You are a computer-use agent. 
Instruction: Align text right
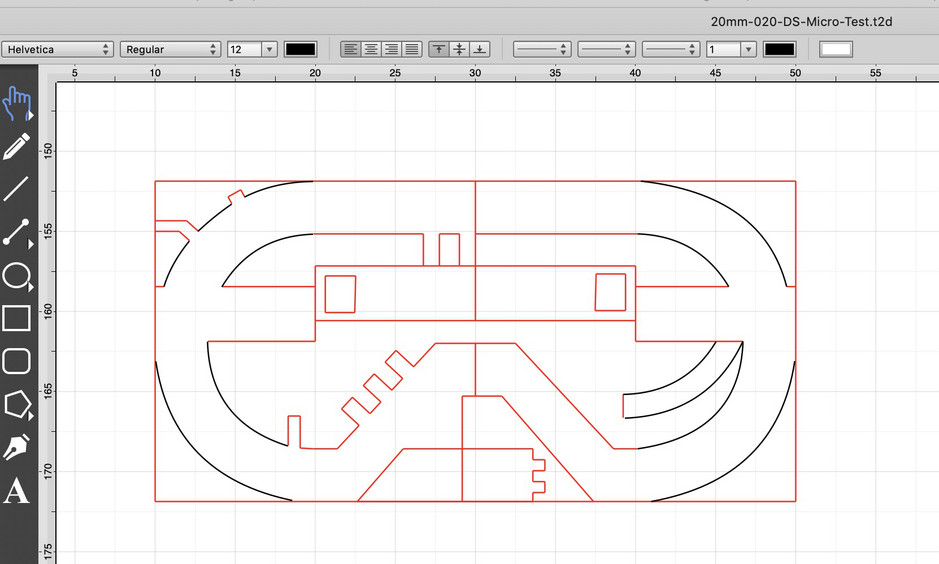point(392,49)
